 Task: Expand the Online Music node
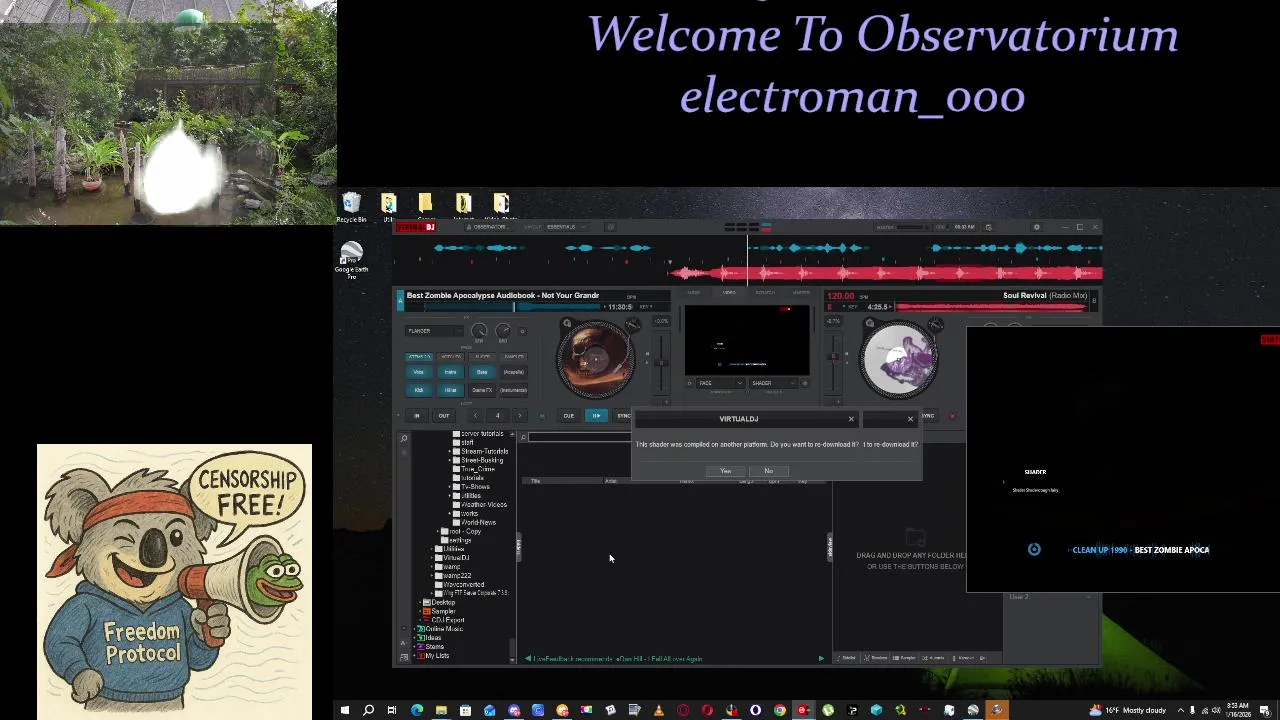(415, 629)
